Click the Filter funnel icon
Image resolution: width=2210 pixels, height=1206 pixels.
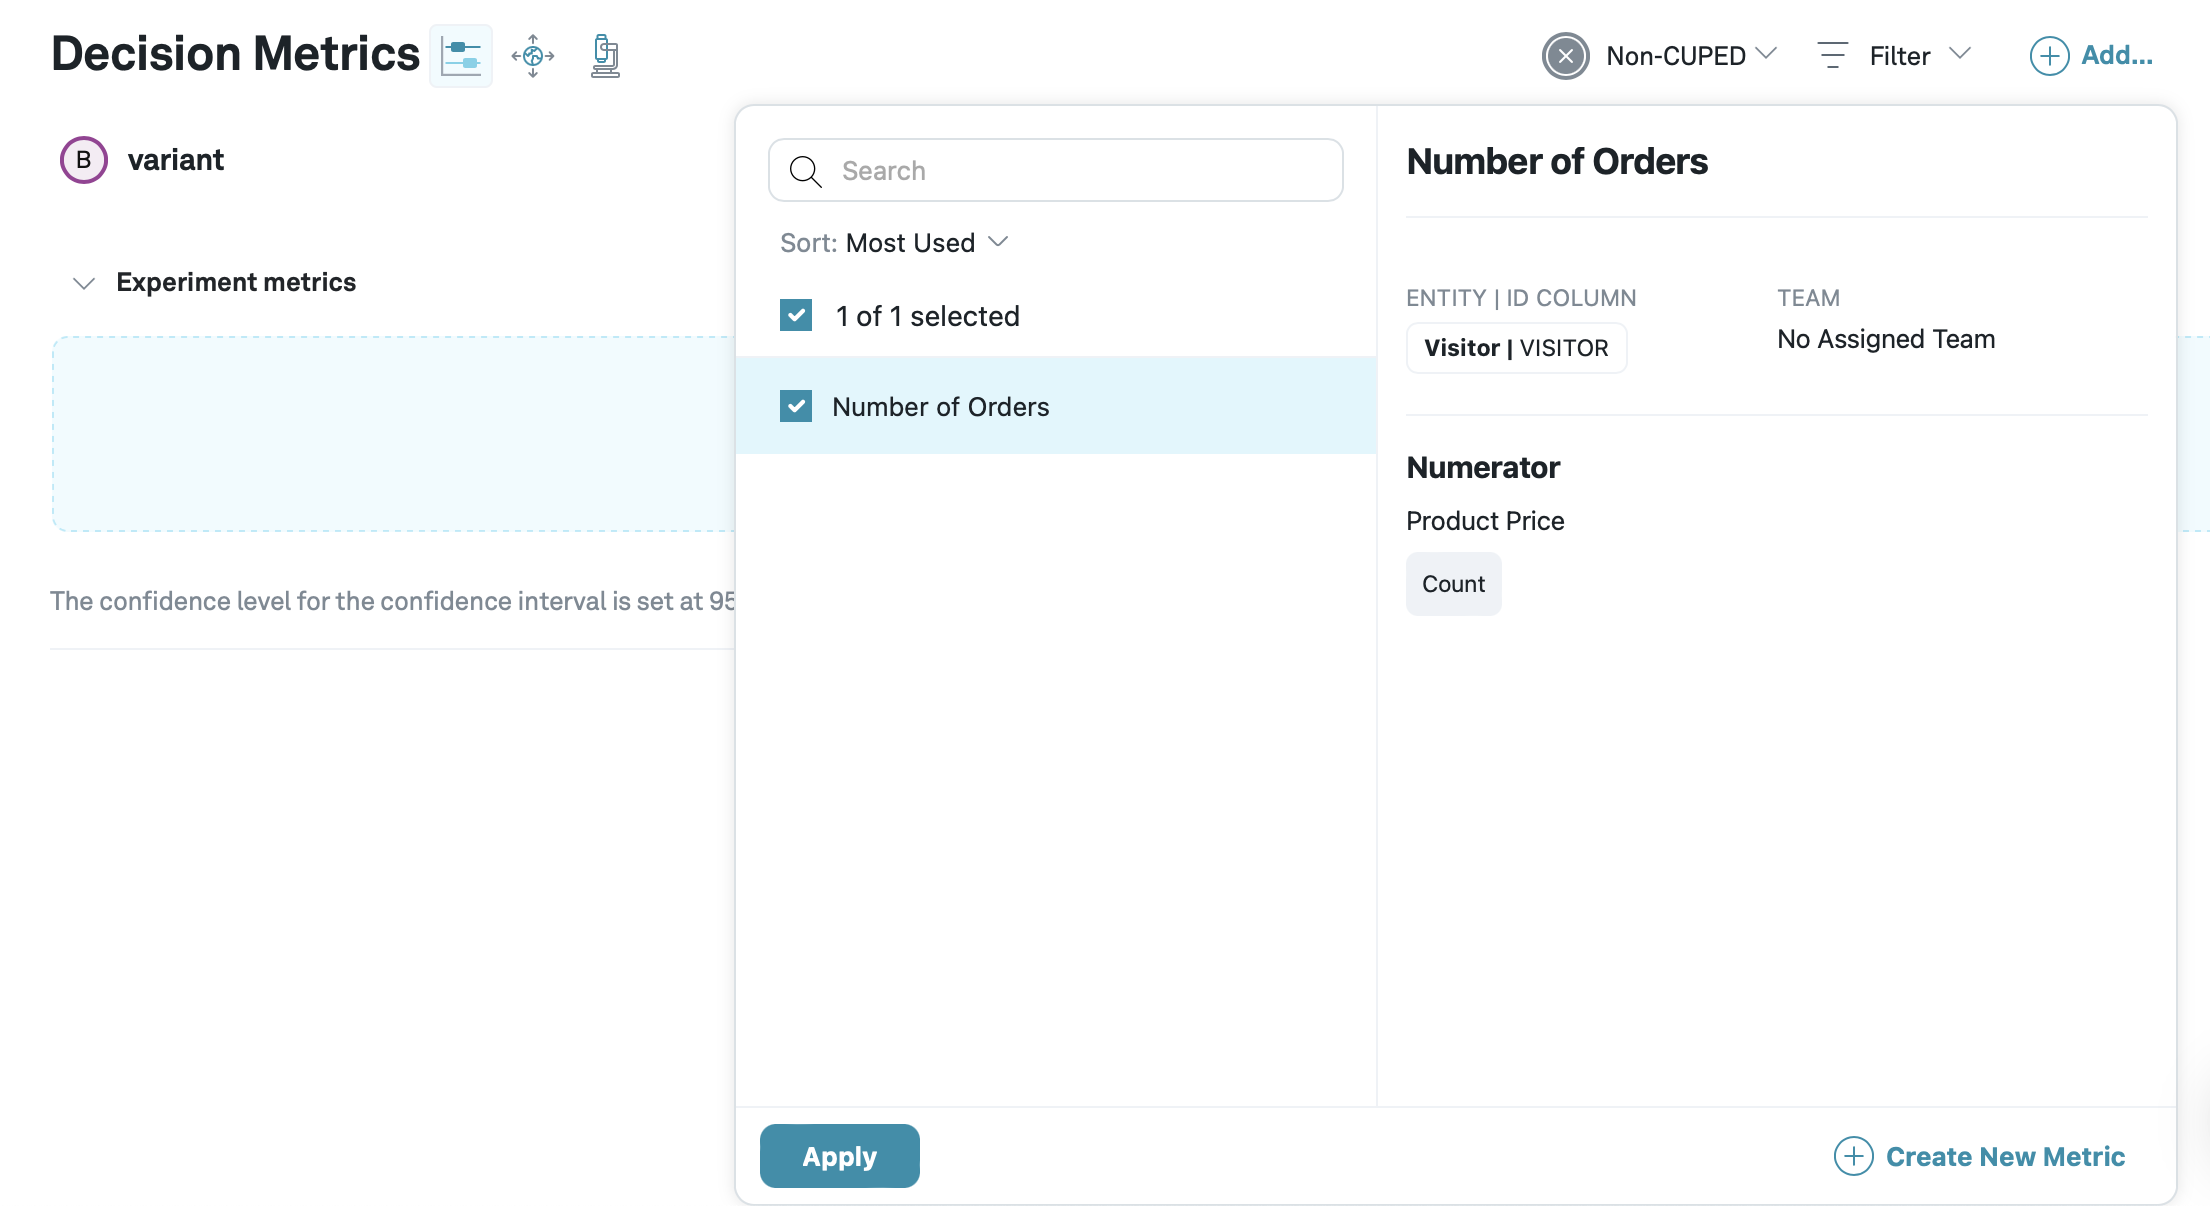click(x=1832, y=55)
